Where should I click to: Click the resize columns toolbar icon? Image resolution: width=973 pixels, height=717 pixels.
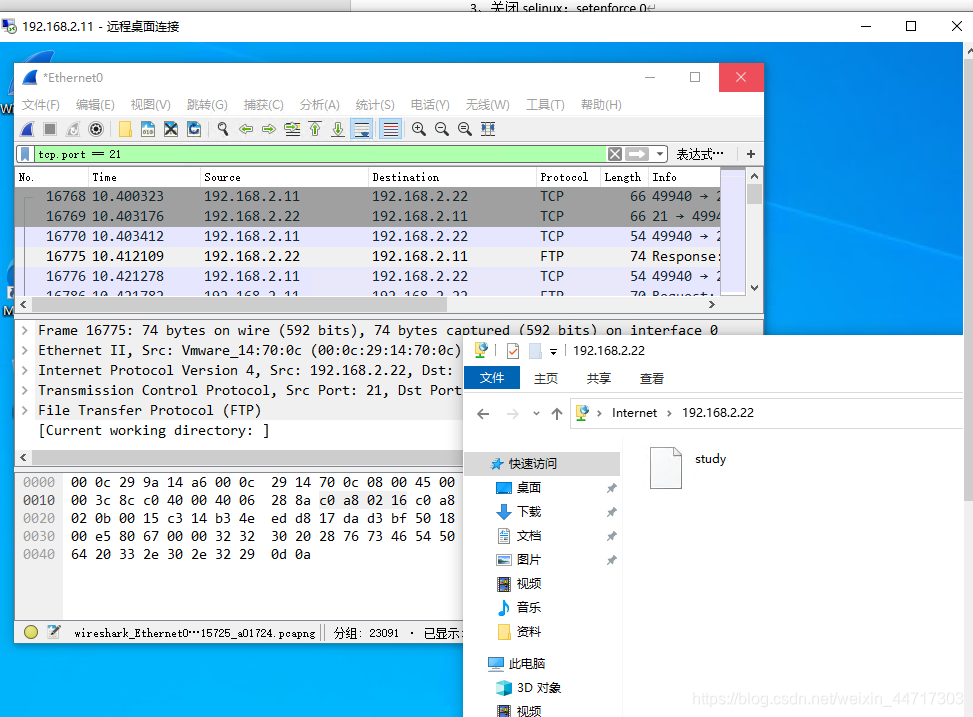[488, 129]
